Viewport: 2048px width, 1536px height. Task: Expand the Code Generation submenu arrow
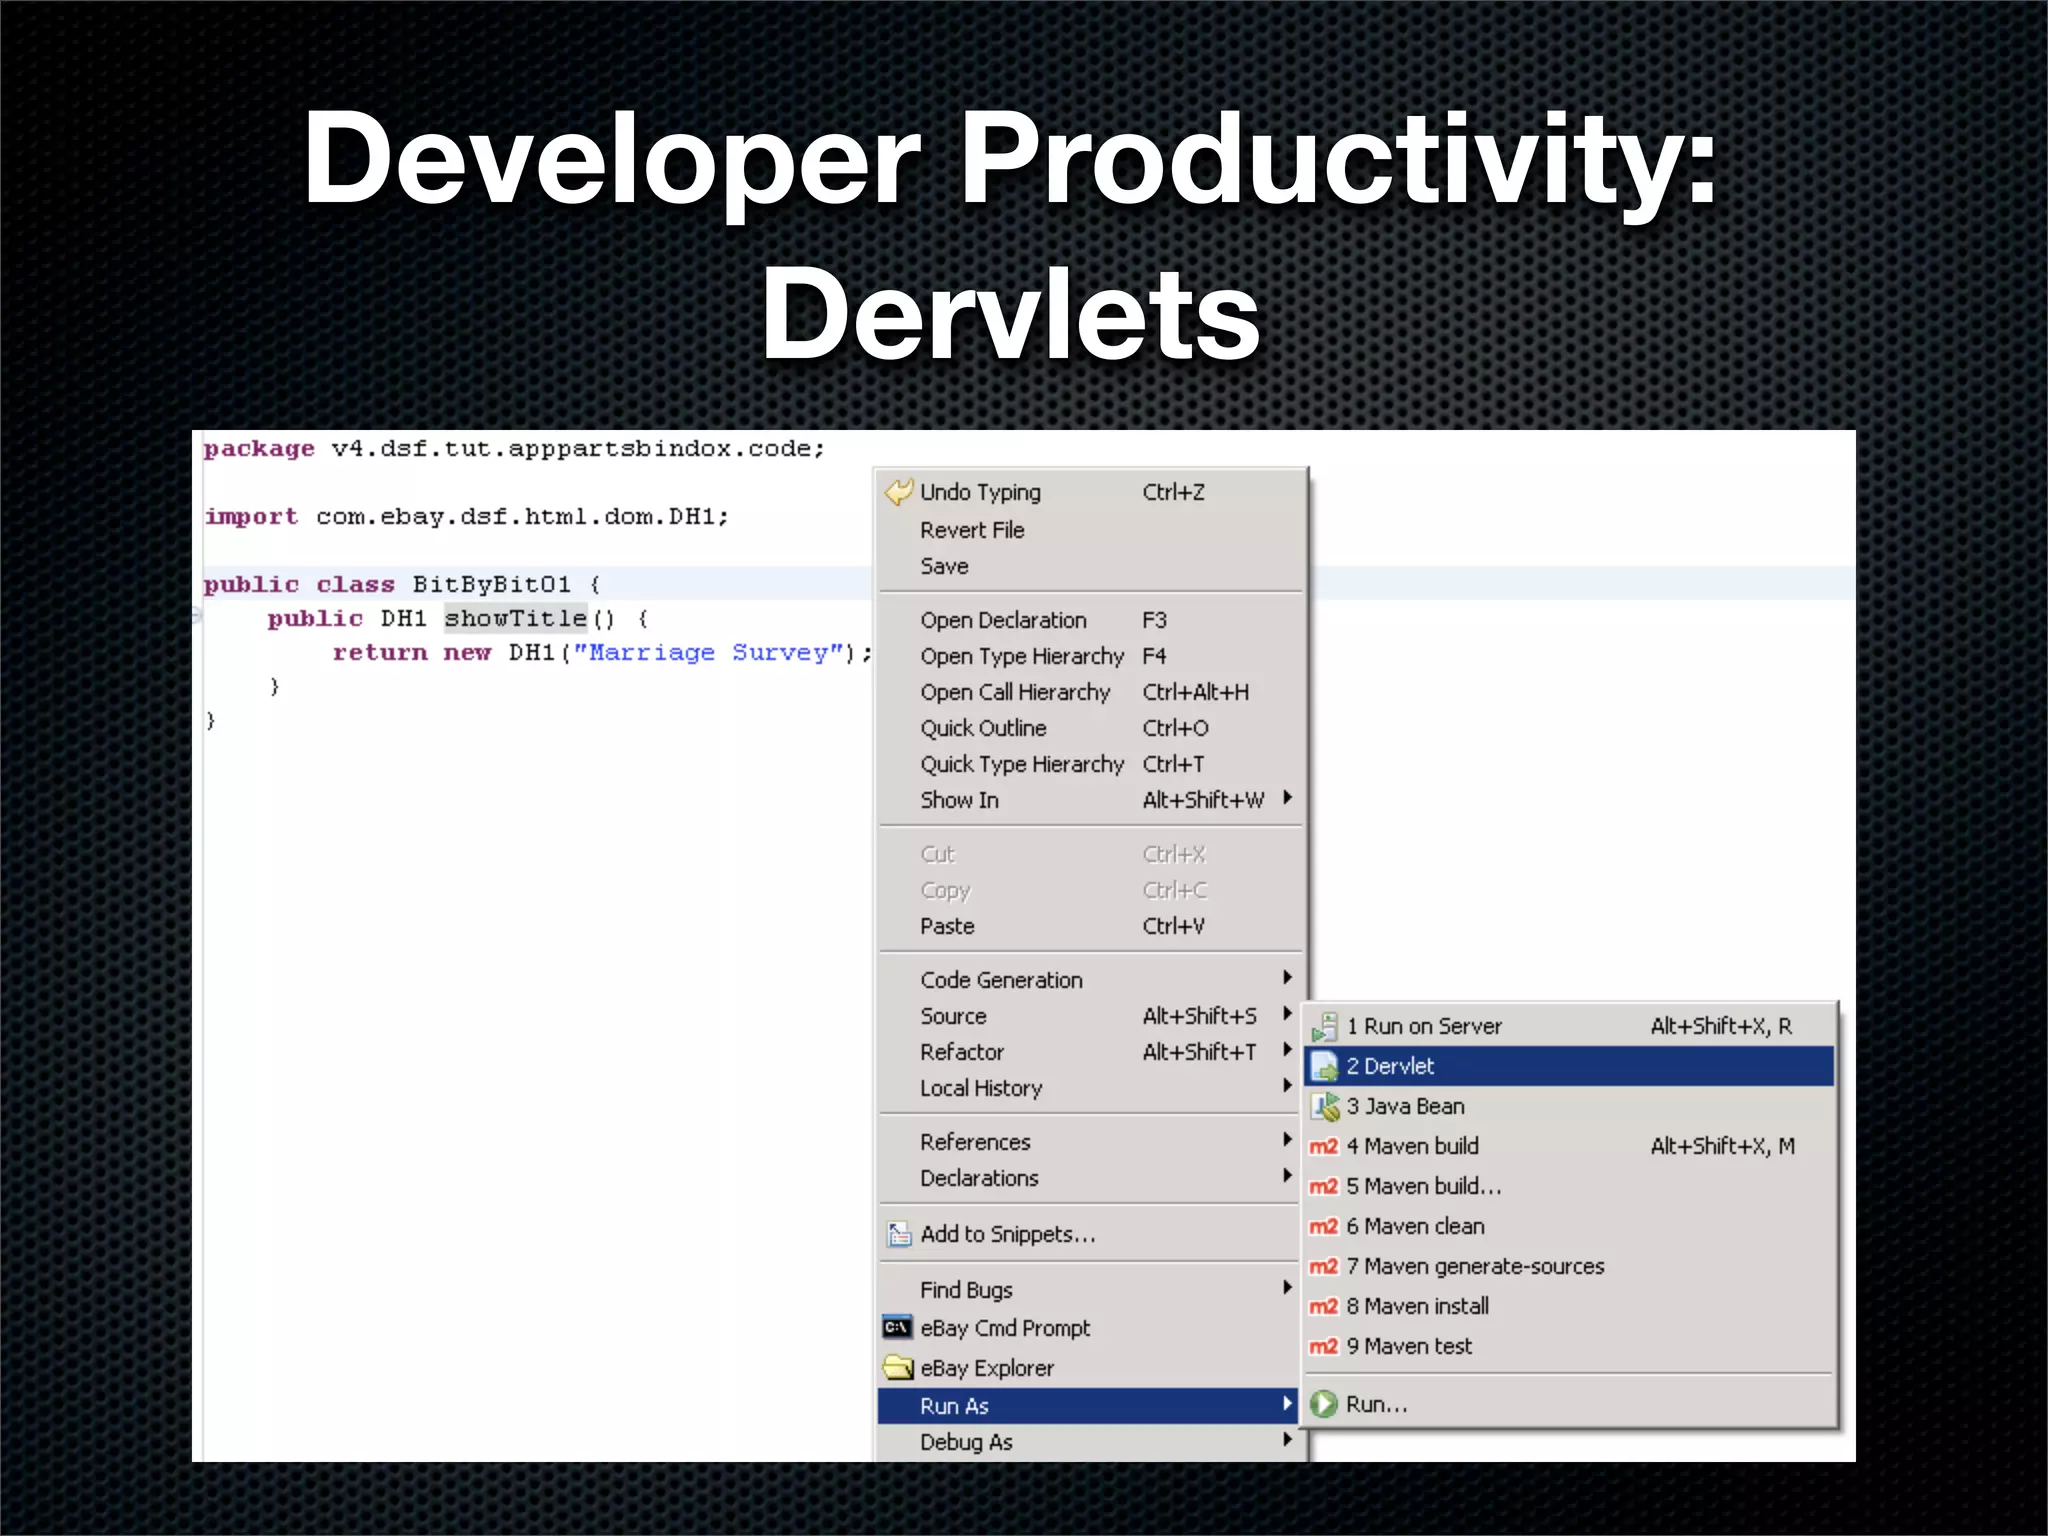[x=1287, y=978]
